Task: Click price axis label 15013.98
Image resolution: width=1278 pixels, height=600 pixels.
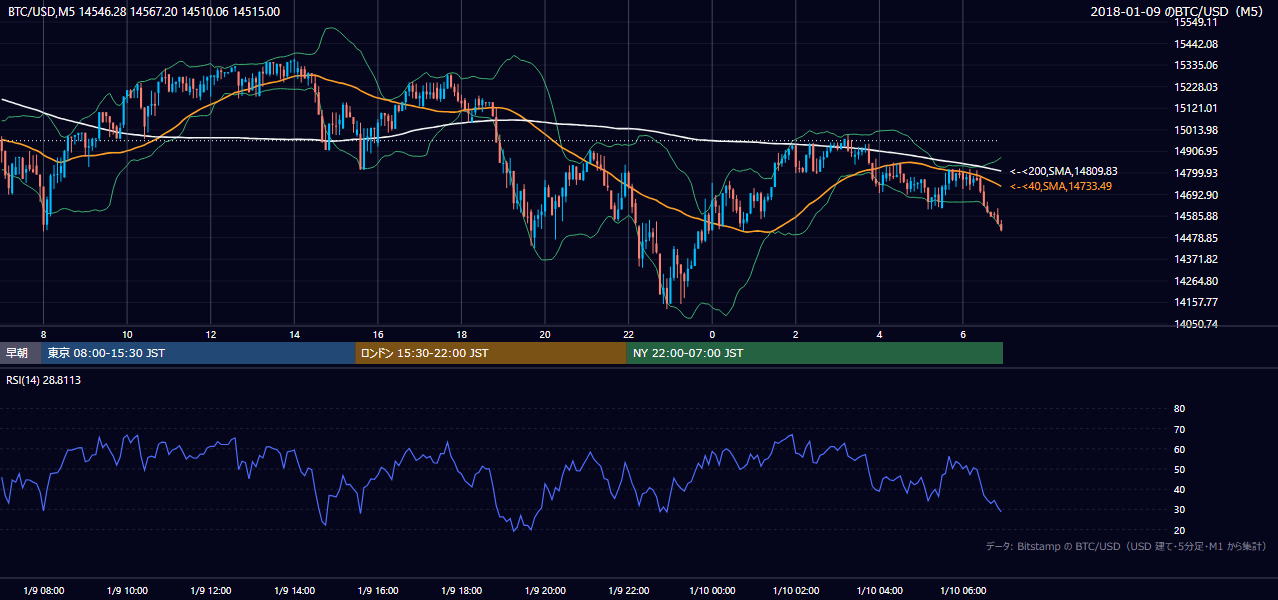Action: click(x=1196, y=130)
